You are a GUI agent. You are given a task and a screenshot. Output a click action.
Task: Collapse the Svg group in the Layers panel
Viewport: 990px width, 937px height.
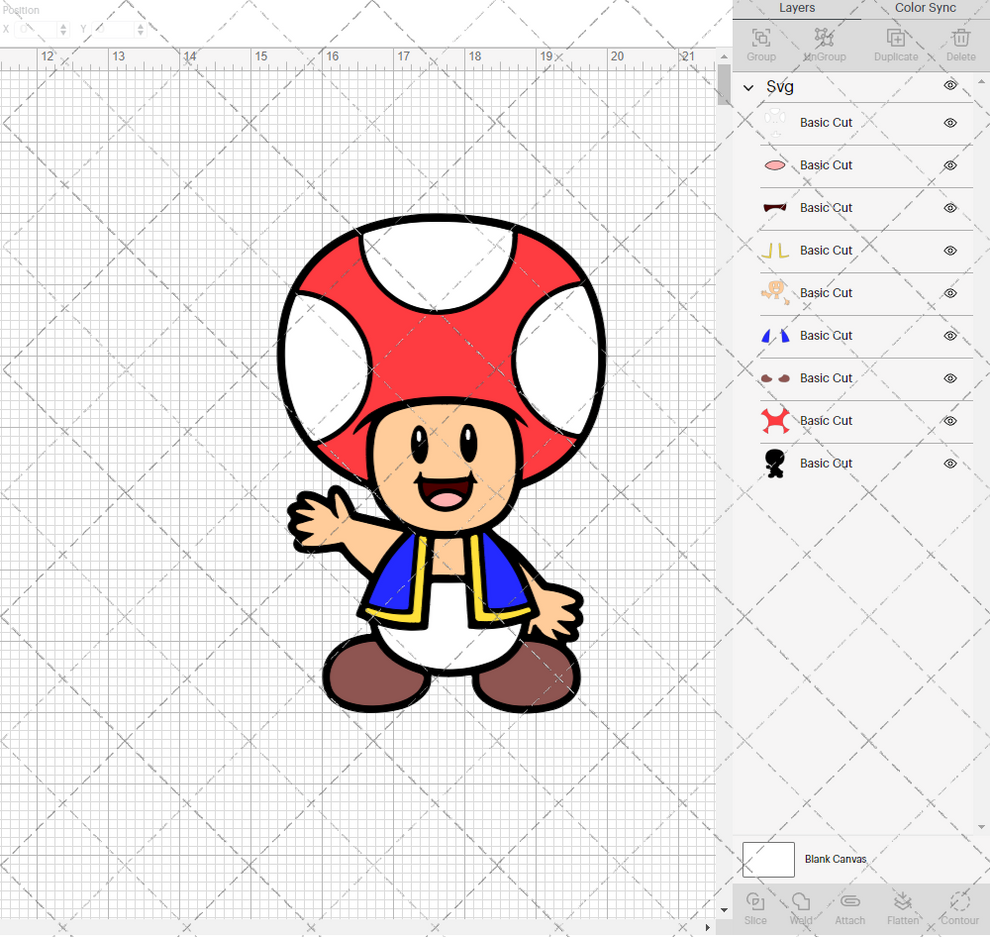click(746, 87)
